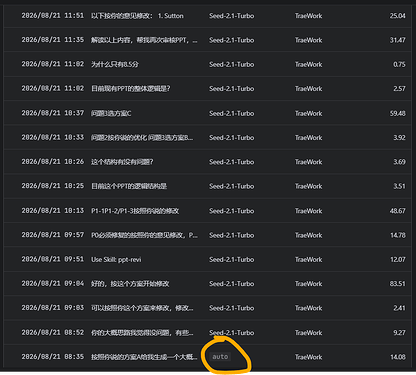Open the prompt '为什么只有8.5分'
416x375 pixels.
[x=115, y=64]
